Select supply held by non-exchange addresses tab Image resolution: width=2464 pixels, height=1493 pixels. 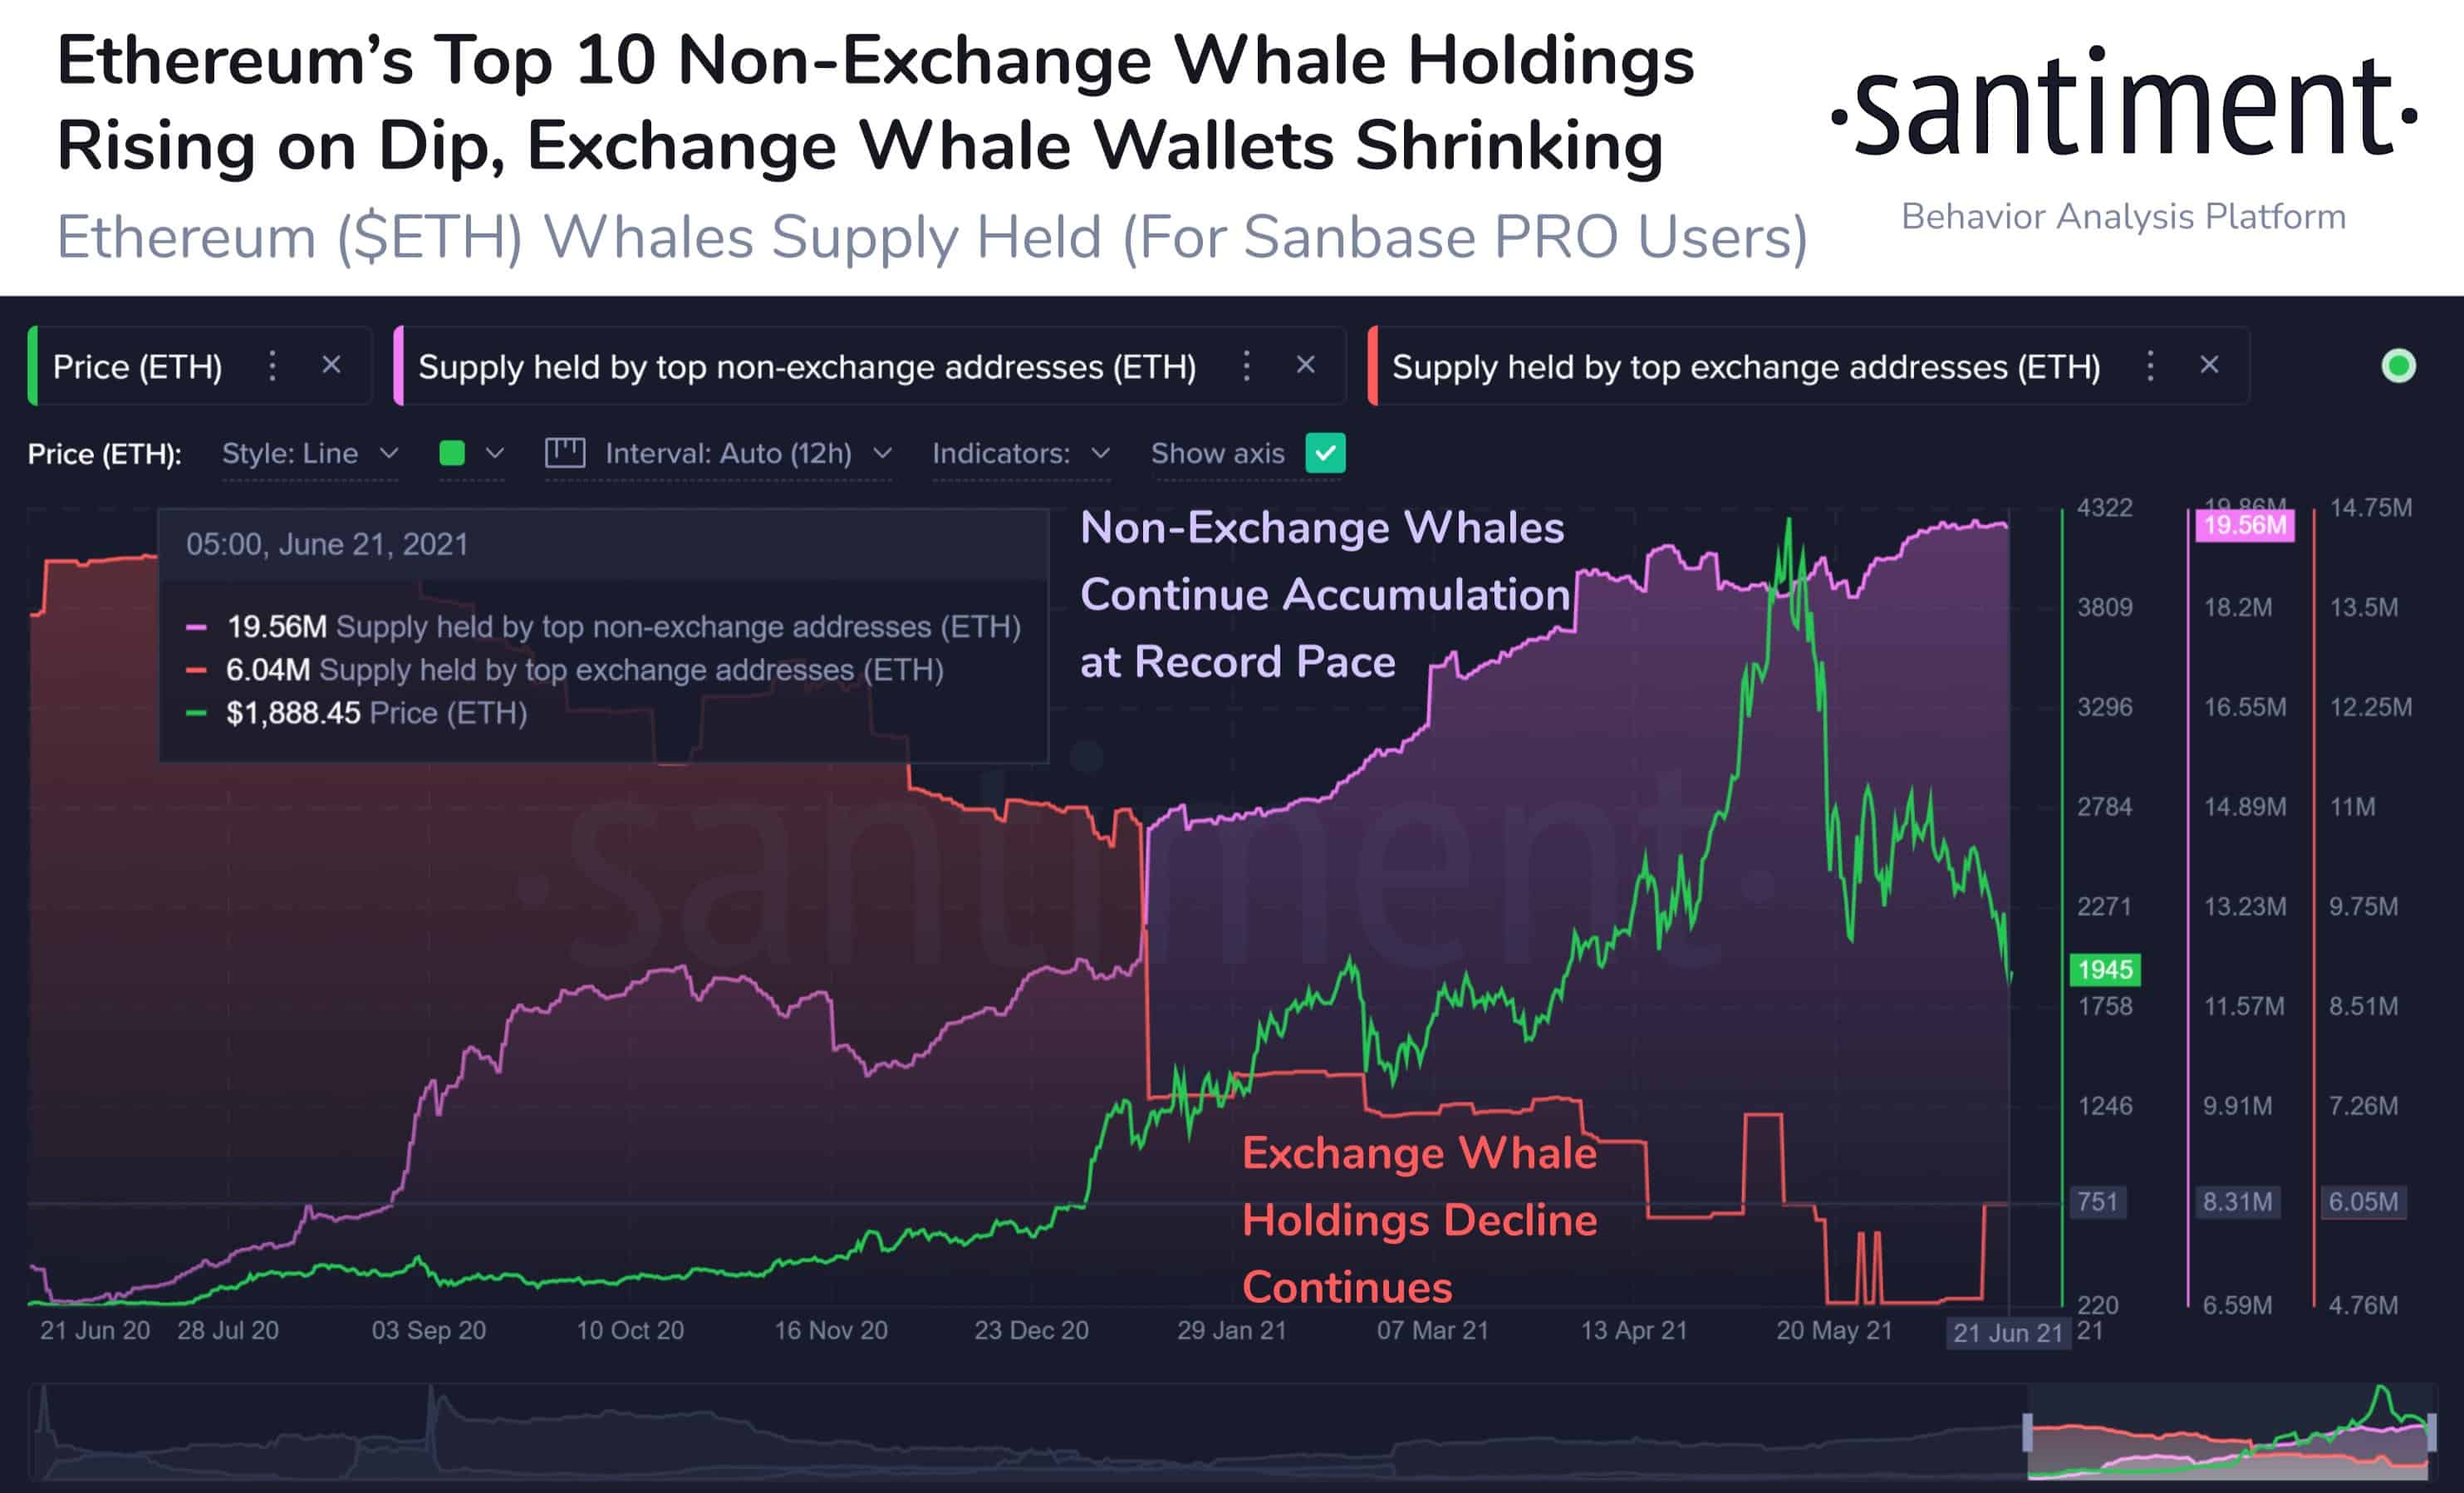(807, 367)
